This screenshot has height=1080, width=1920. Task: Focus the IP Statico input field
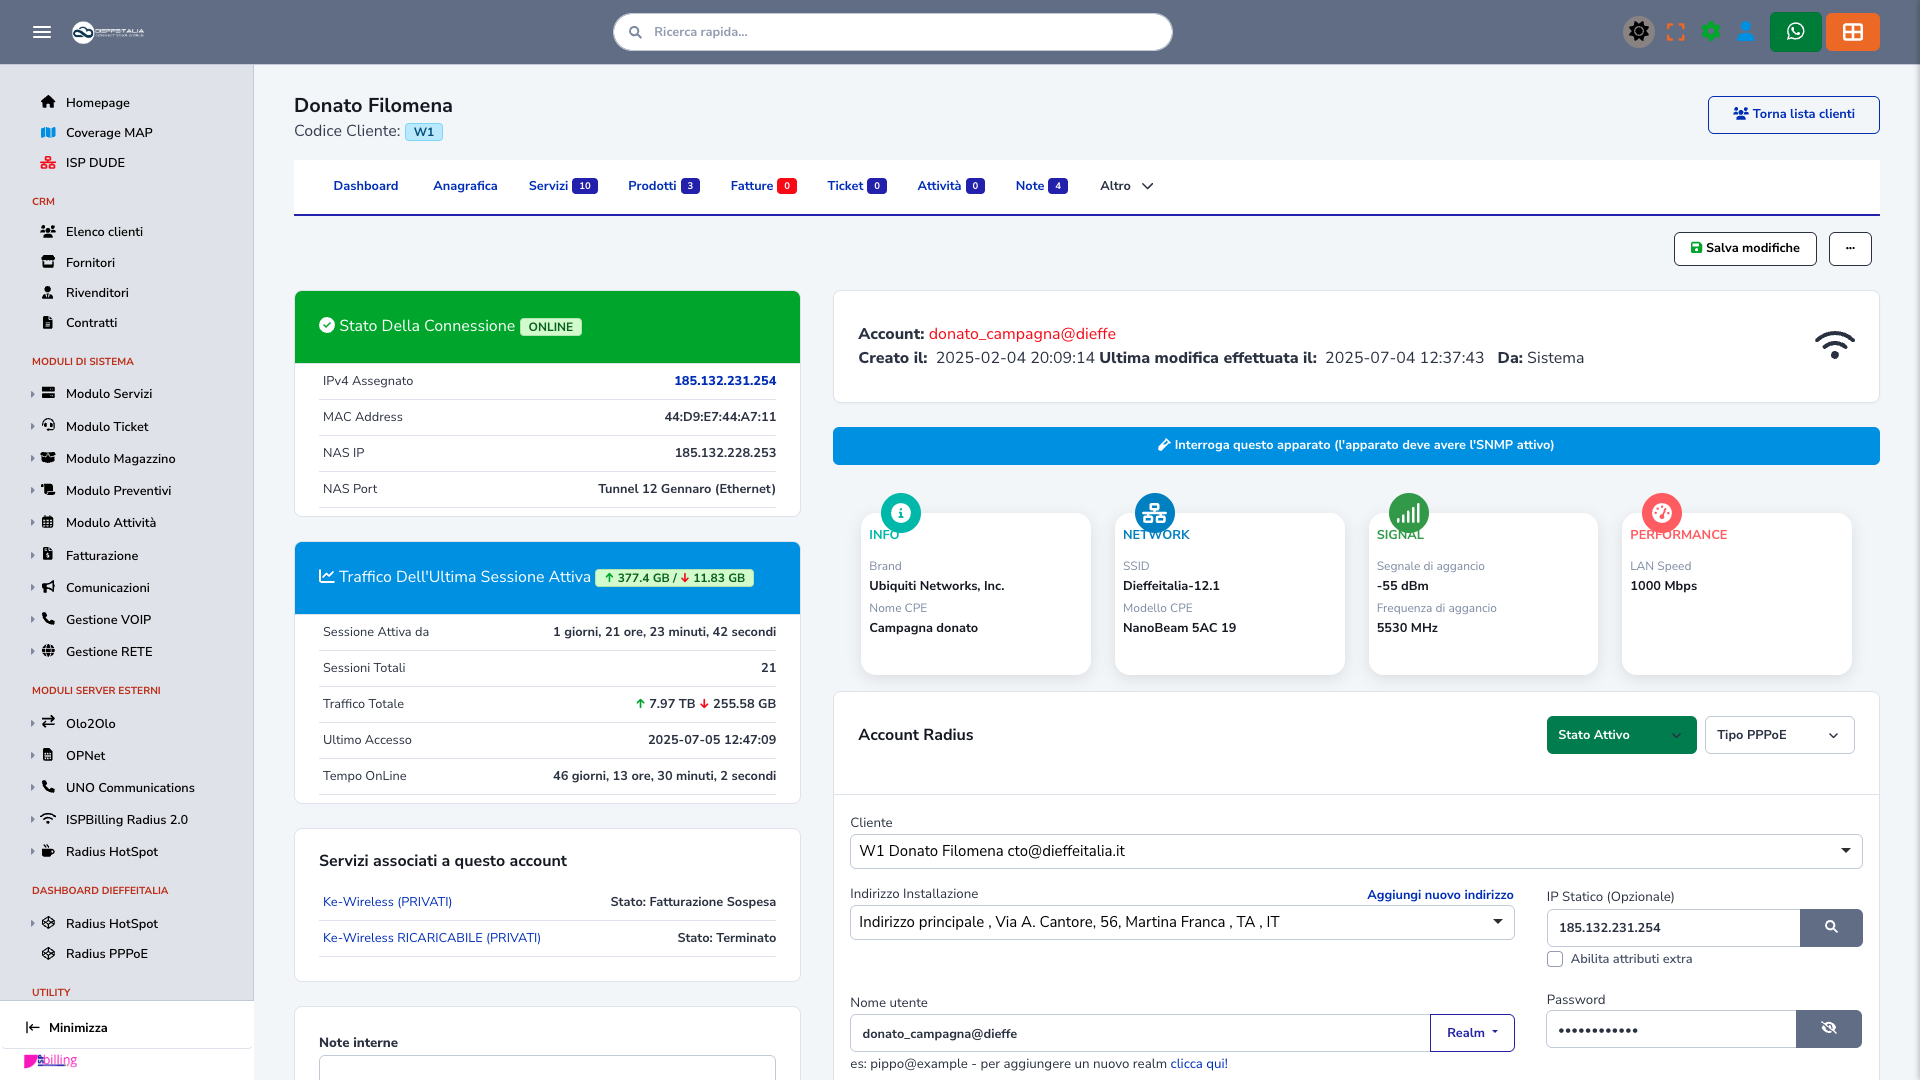pyautogui.click(x=1673, y=928)
